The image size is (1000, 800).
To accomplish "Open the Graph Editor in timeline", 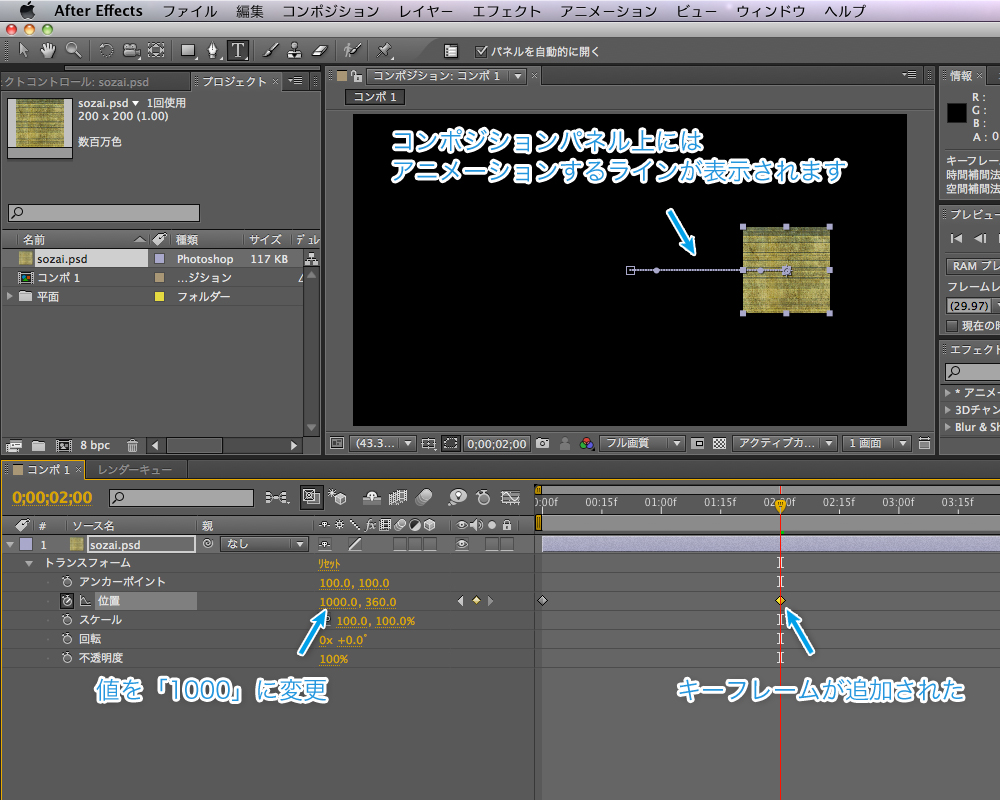I will (x=511, y=497).
